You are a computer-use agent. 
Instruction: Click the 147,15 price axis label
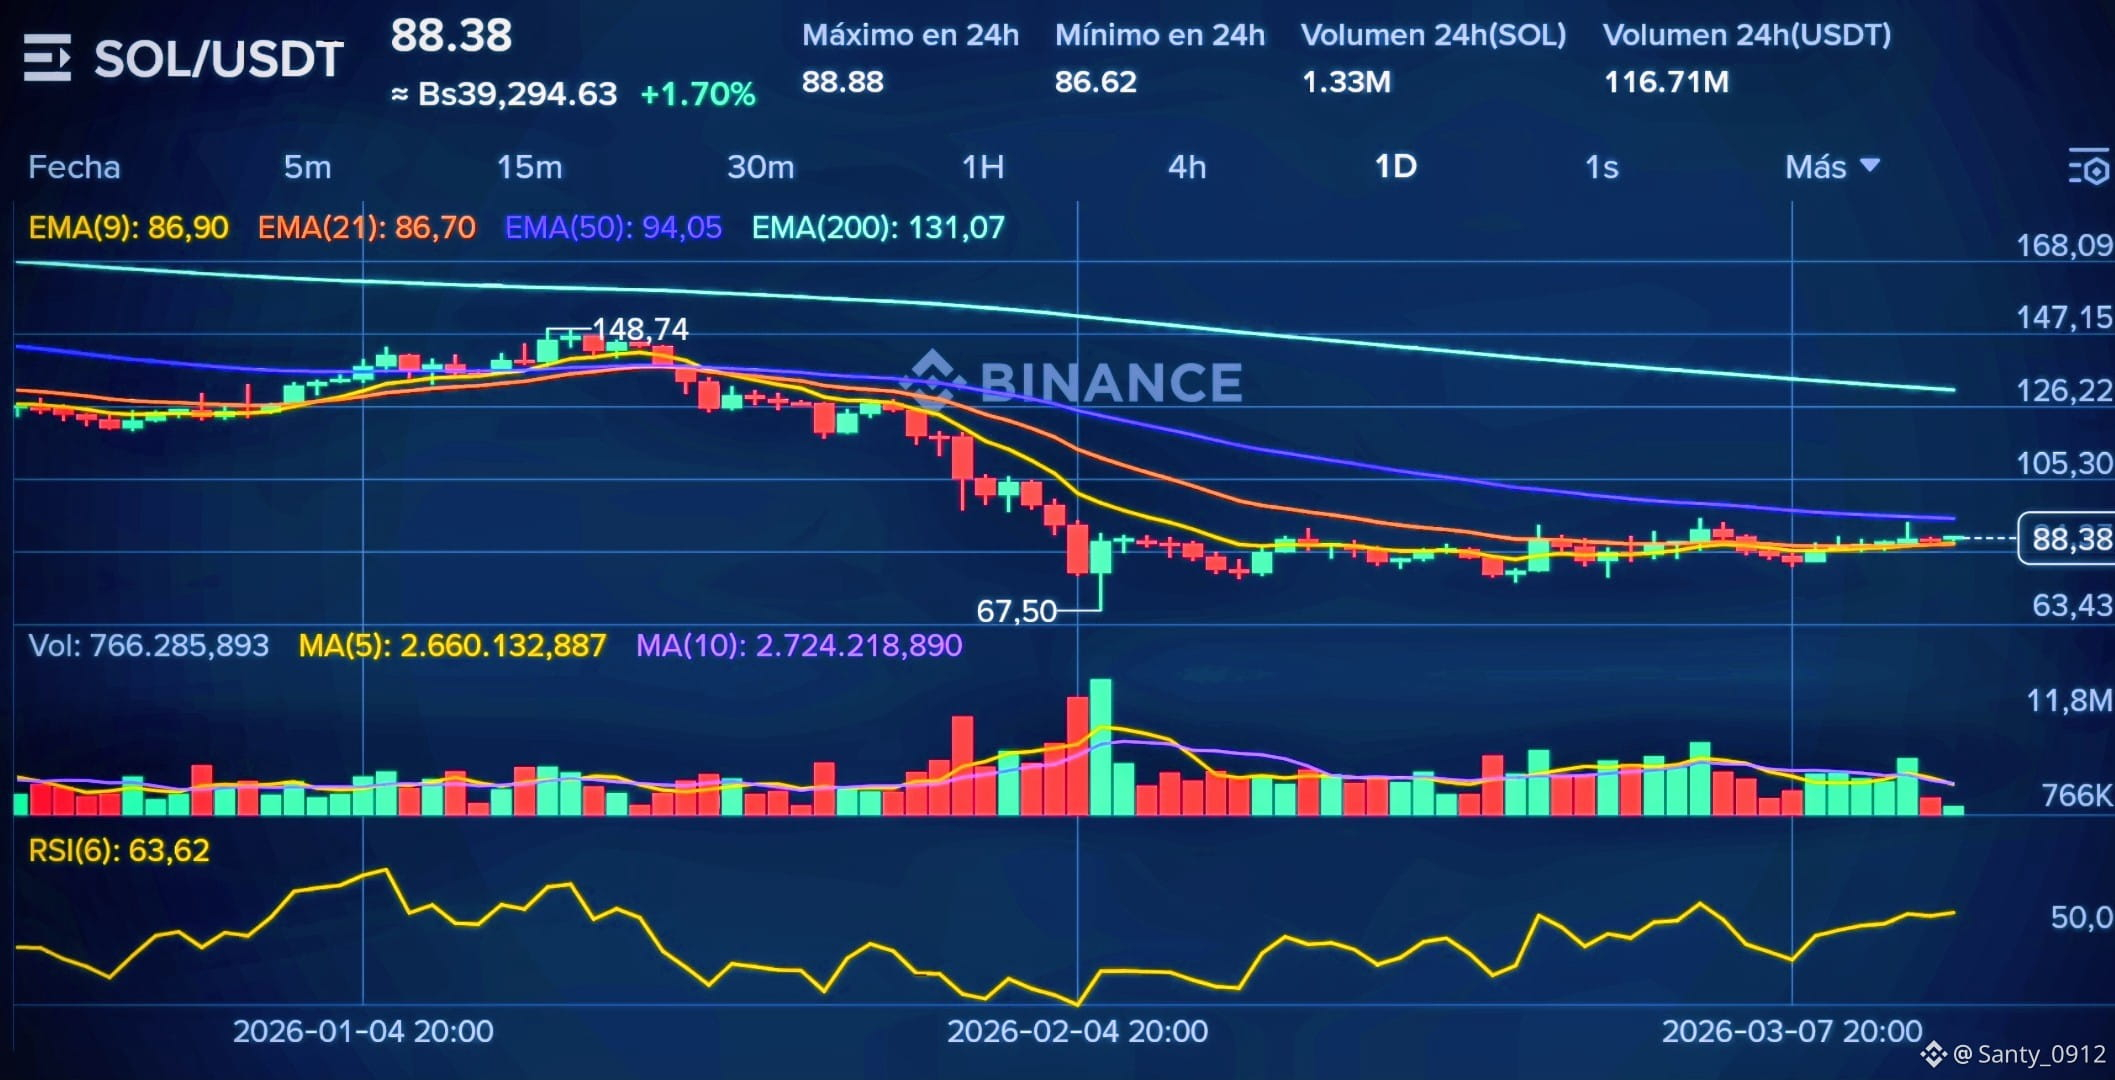tap(2064, 318)
